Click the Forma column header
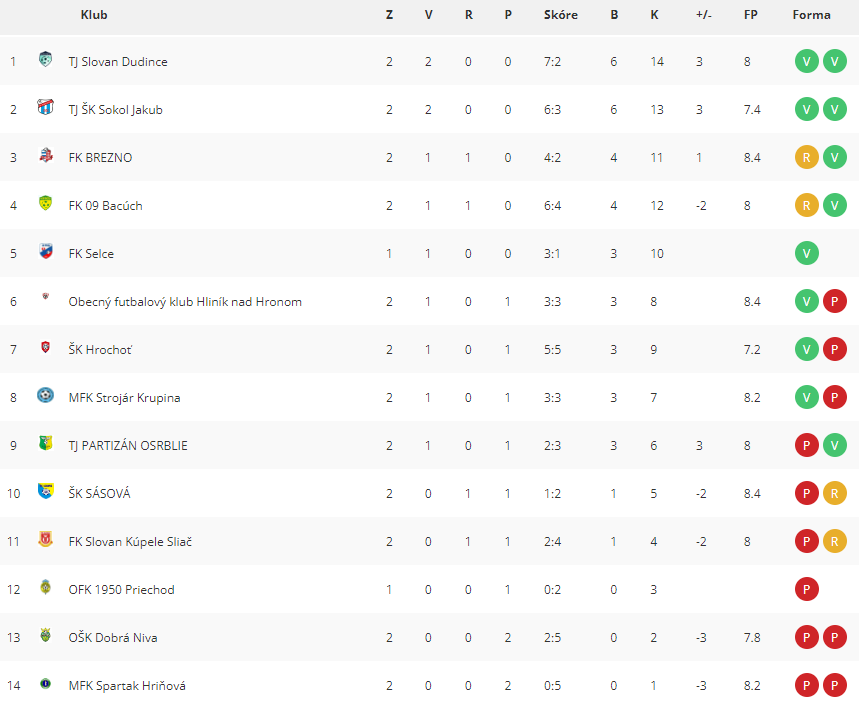Viewport: 859px width, 713px height. pos(811,15)
